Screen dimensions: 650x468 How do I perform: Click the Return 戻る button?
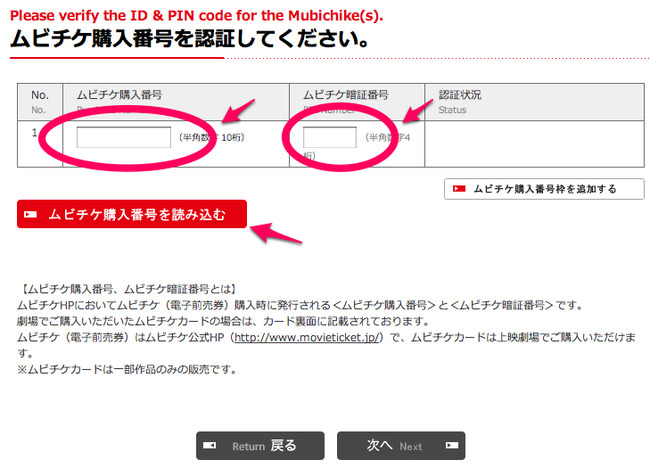tap(260, 446)
